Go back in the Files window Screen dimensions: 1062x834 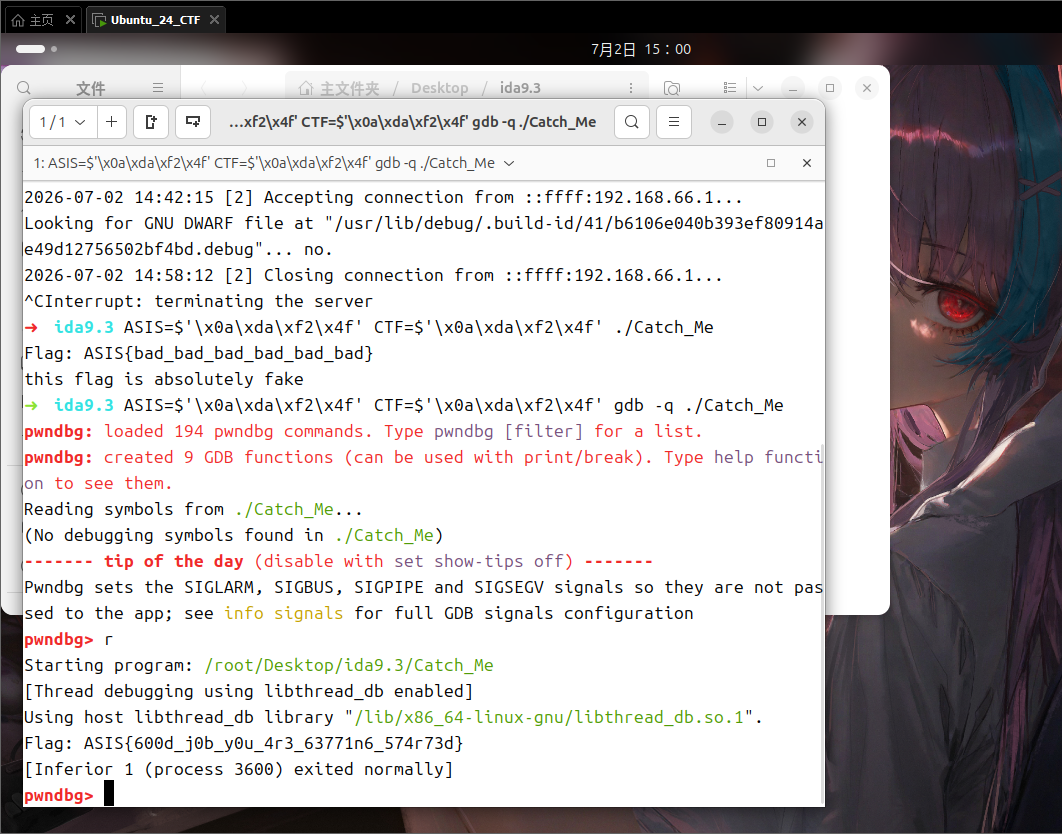click(203, 88)
